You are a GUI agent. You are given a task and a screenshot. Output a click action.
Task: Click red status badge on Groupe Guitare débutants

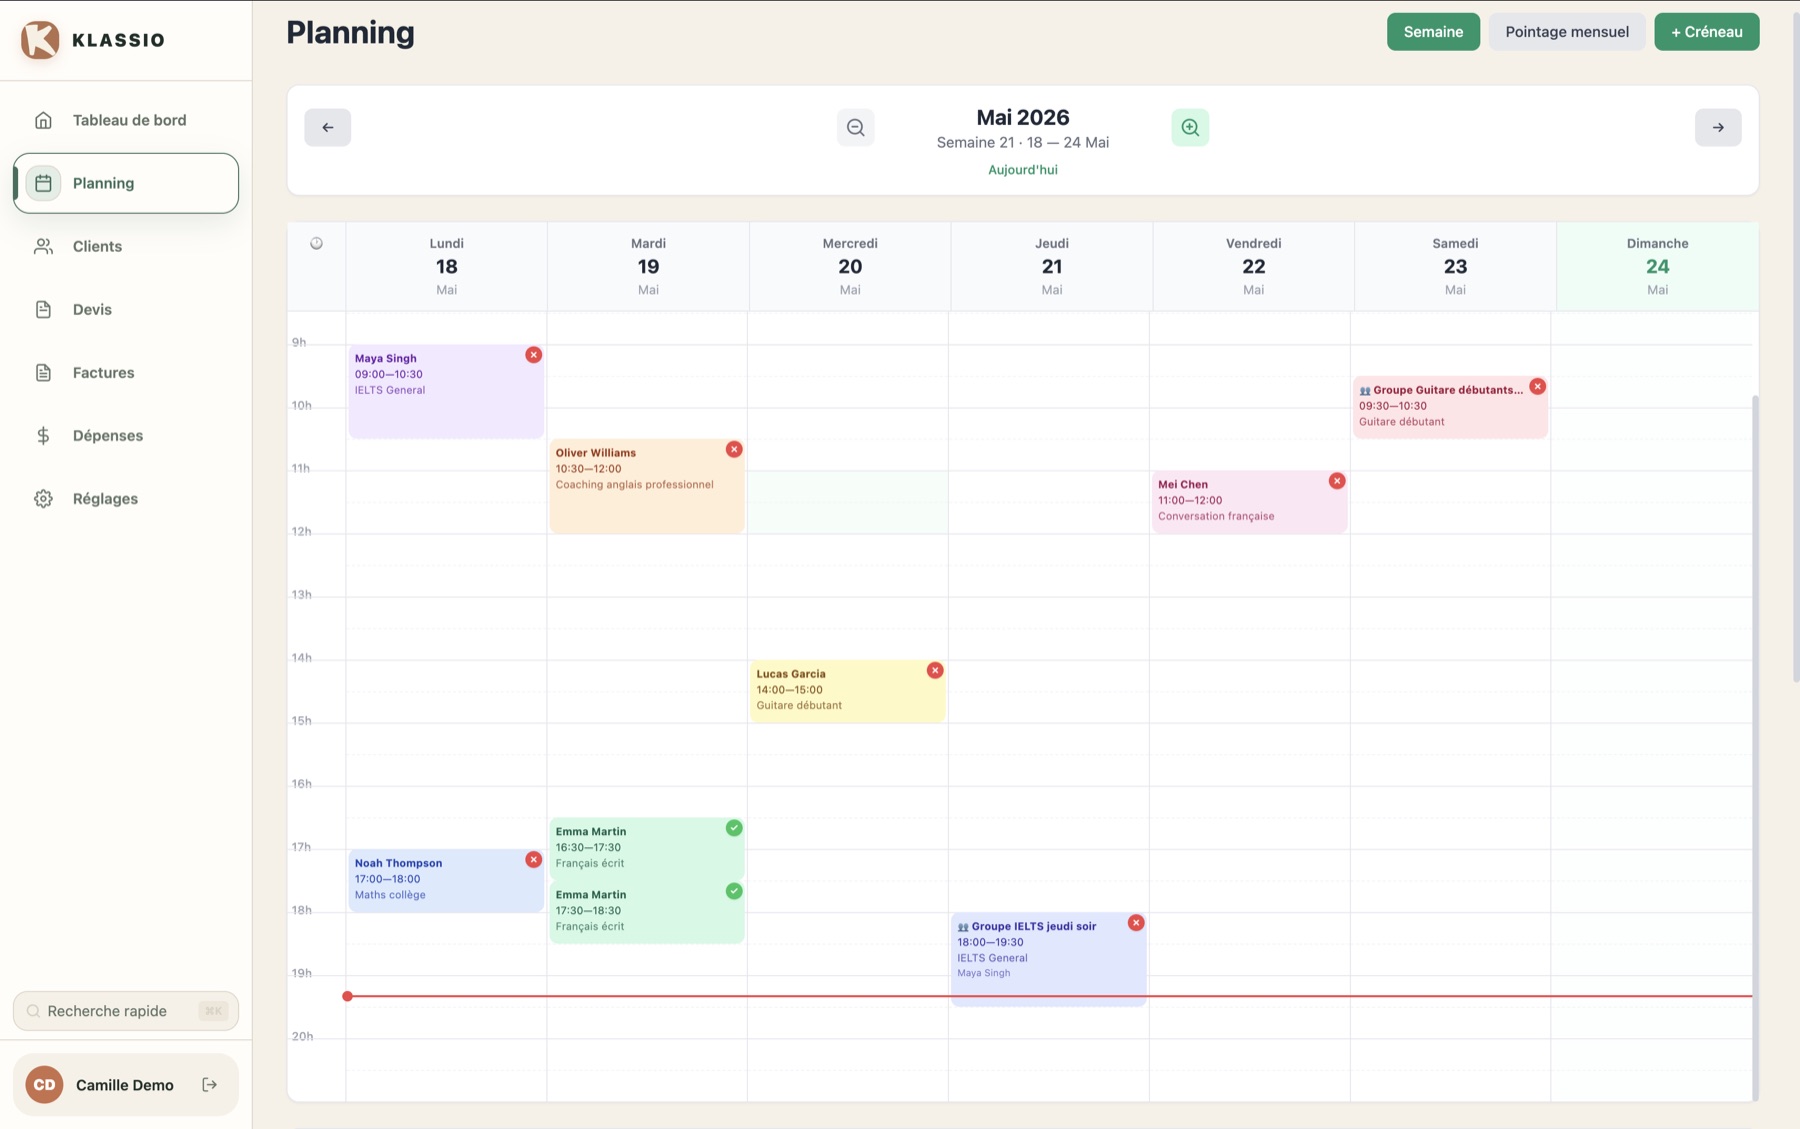click(1538, 386)
